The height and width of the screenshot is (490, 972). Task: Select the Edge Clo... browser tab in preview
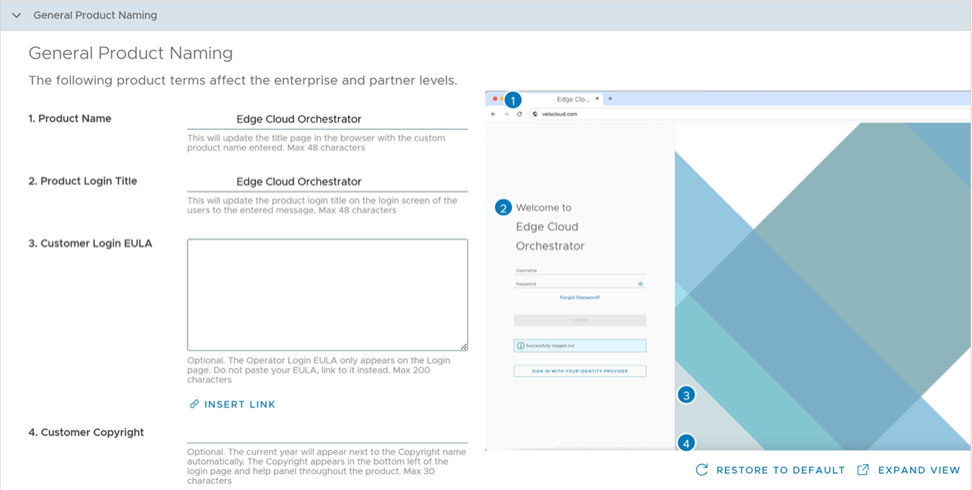point(572,99)
